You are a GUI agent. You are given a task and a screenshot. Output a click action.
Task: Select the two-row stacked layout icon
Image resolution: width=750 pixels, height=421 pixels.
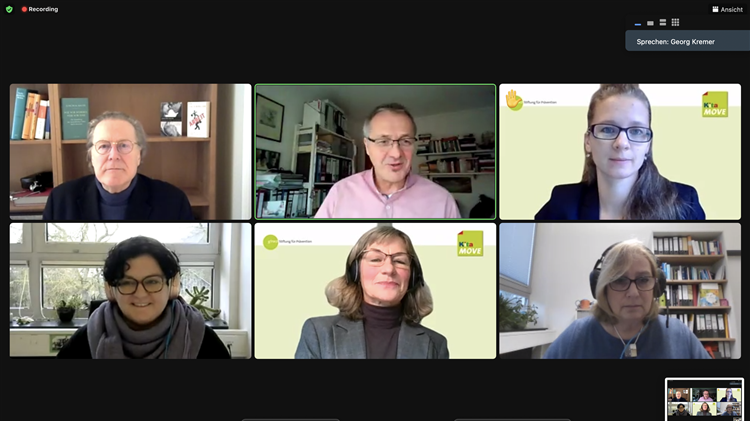coord(662,22)
